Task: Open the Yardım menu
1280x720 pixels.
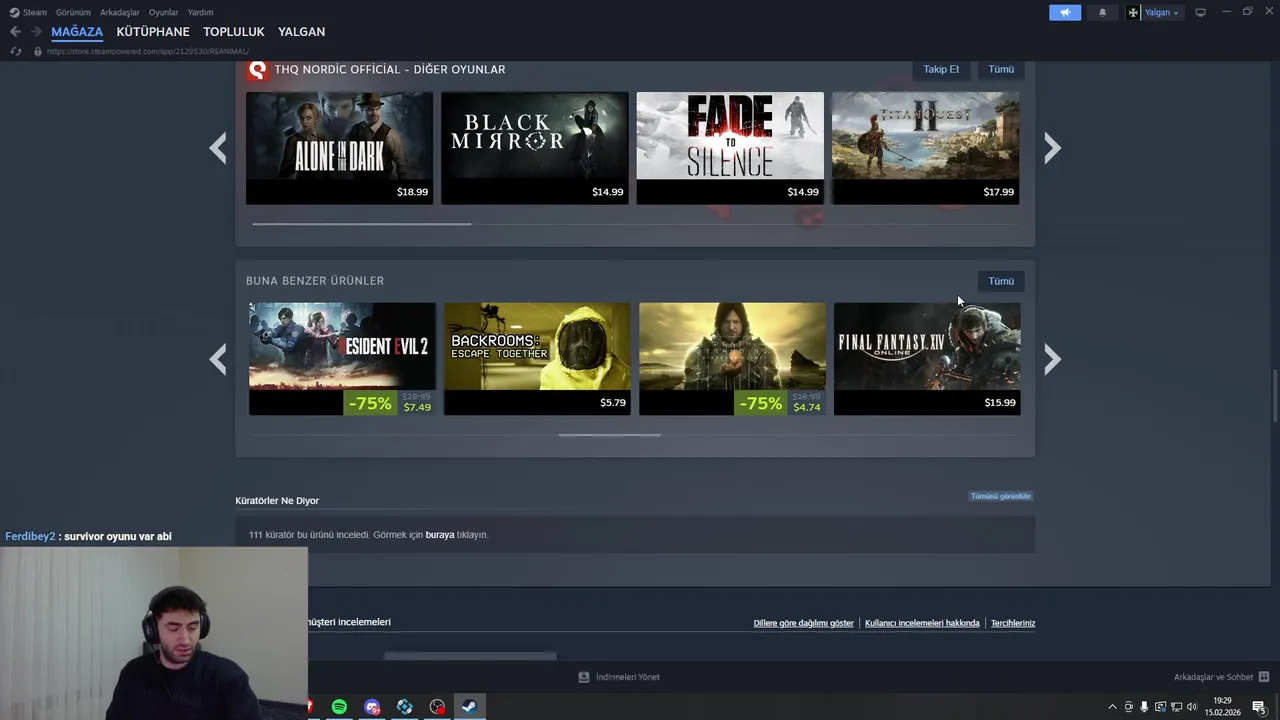Action: 200,12
